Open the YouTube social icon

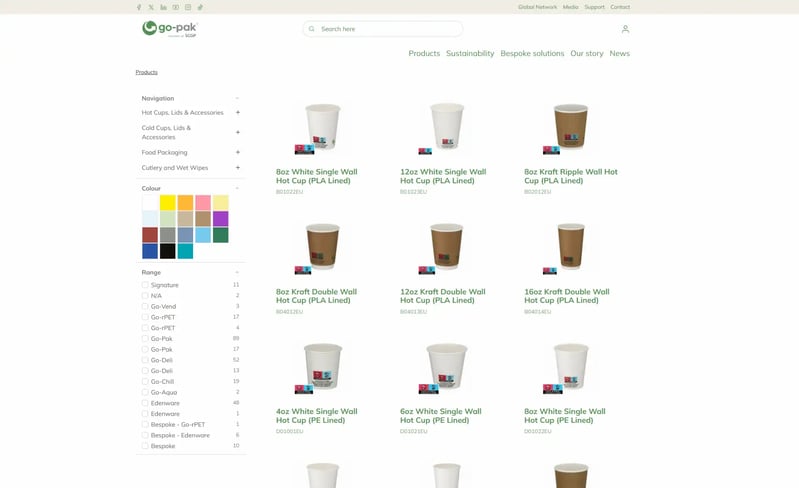tap(175, 7)
